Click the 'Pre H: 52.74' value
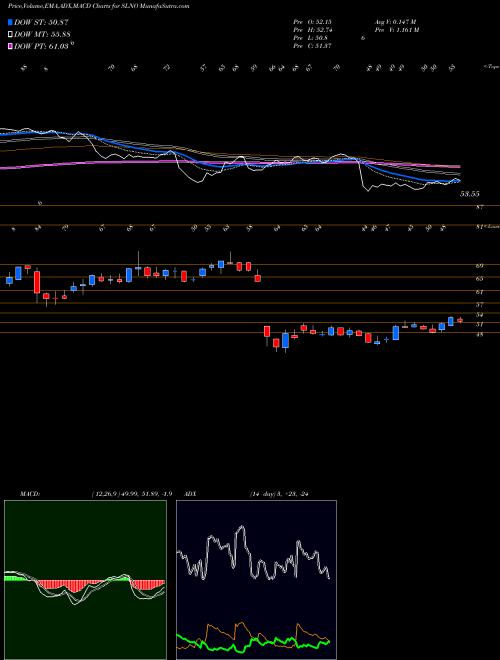500x660 pixels. [x=313, y=30]
